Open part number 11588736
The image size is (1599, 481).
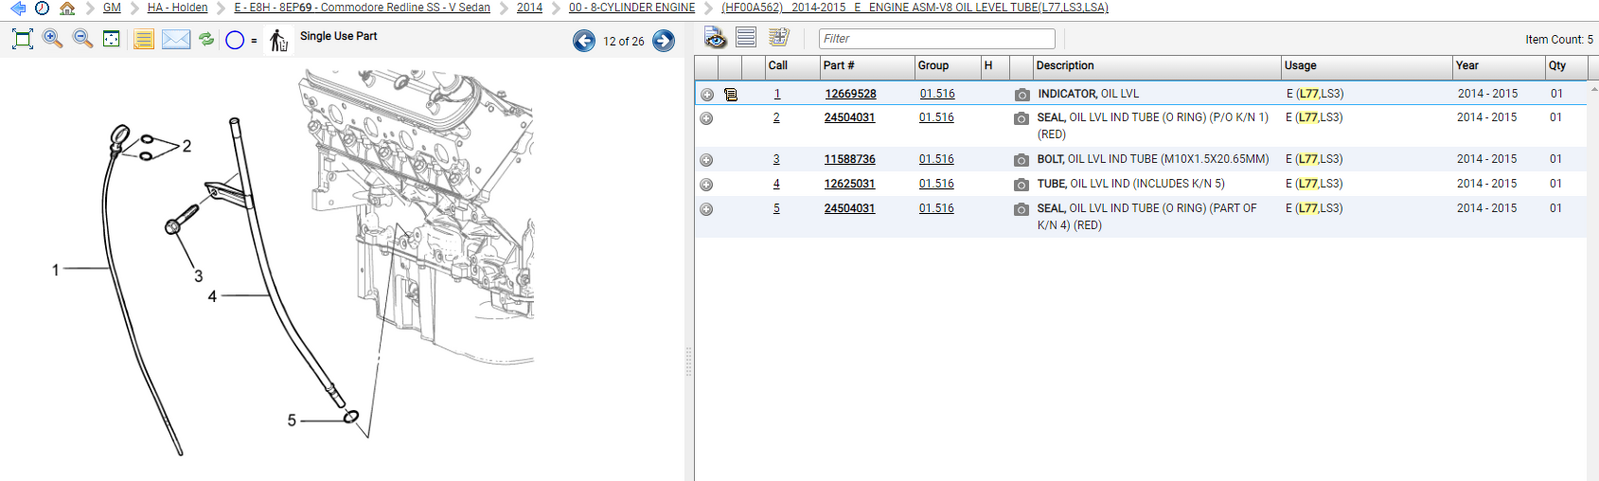tap(849, 160)
